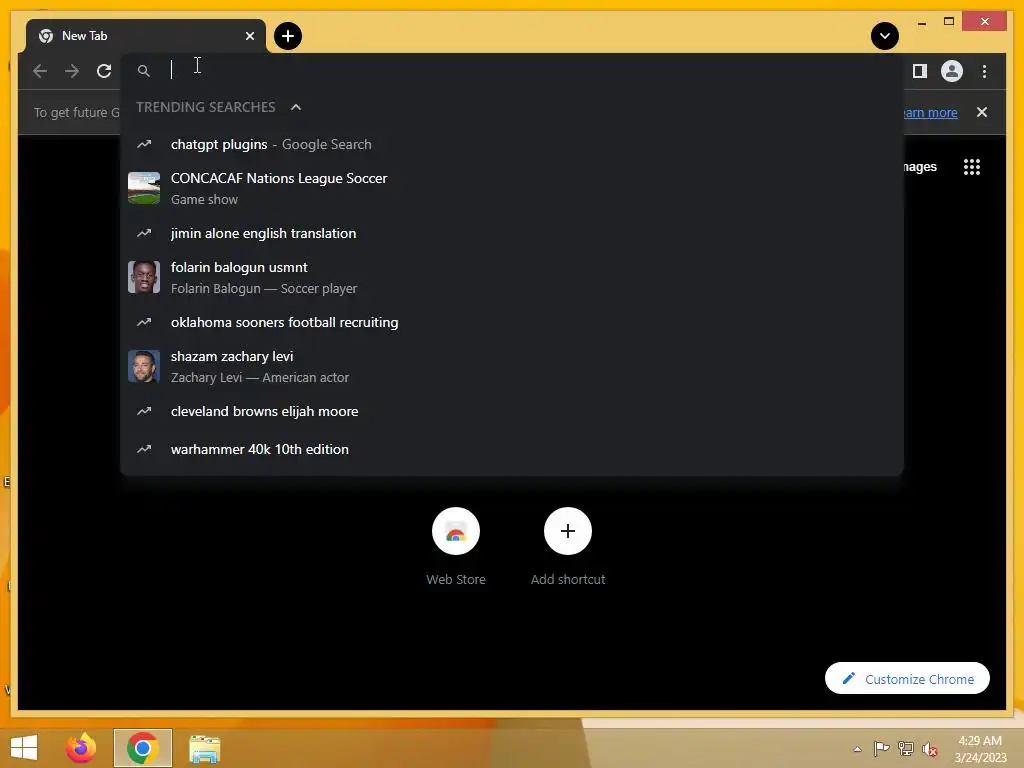The width and height of the screenshot is (1024, 768).
Task: Select shazam zachary levi suggestion
Action: click(512, 366)
